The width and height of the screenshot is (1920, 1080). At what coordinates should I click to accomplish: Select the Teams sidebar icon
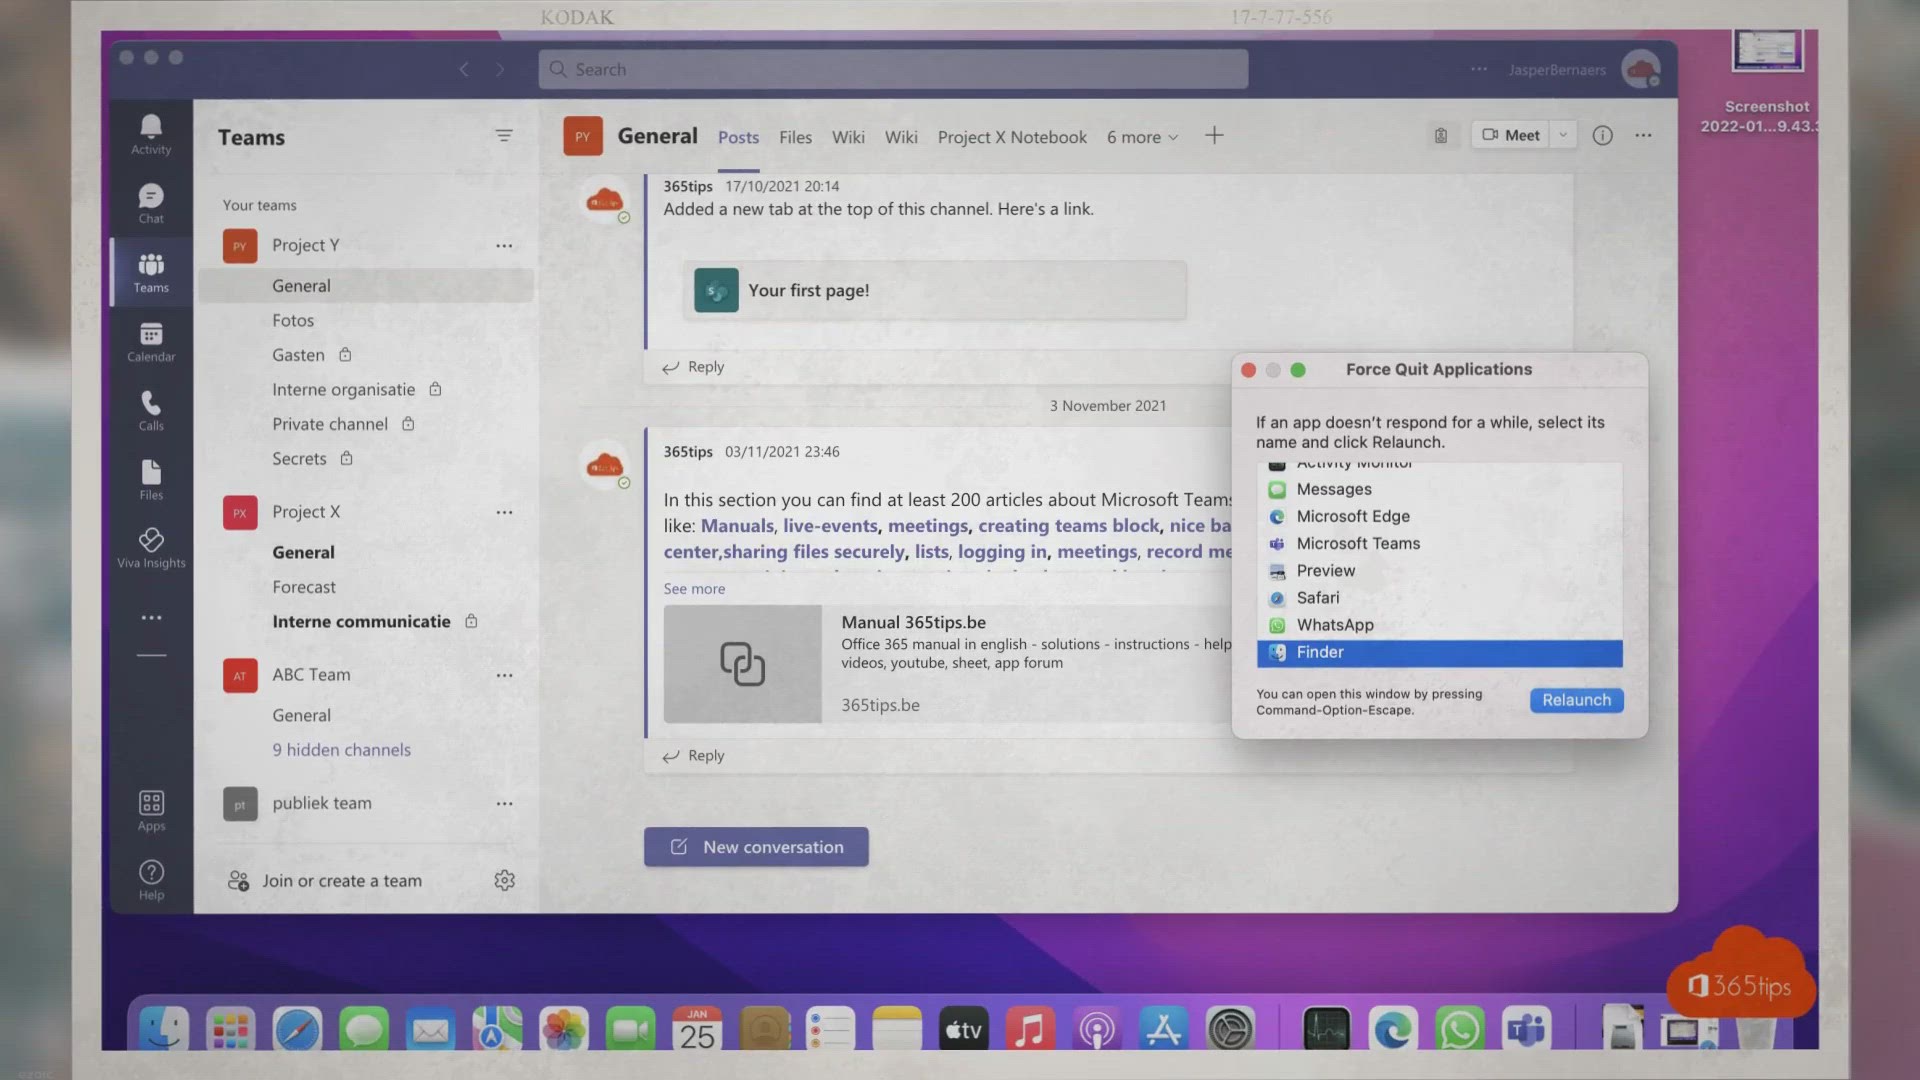click(151, 272)
